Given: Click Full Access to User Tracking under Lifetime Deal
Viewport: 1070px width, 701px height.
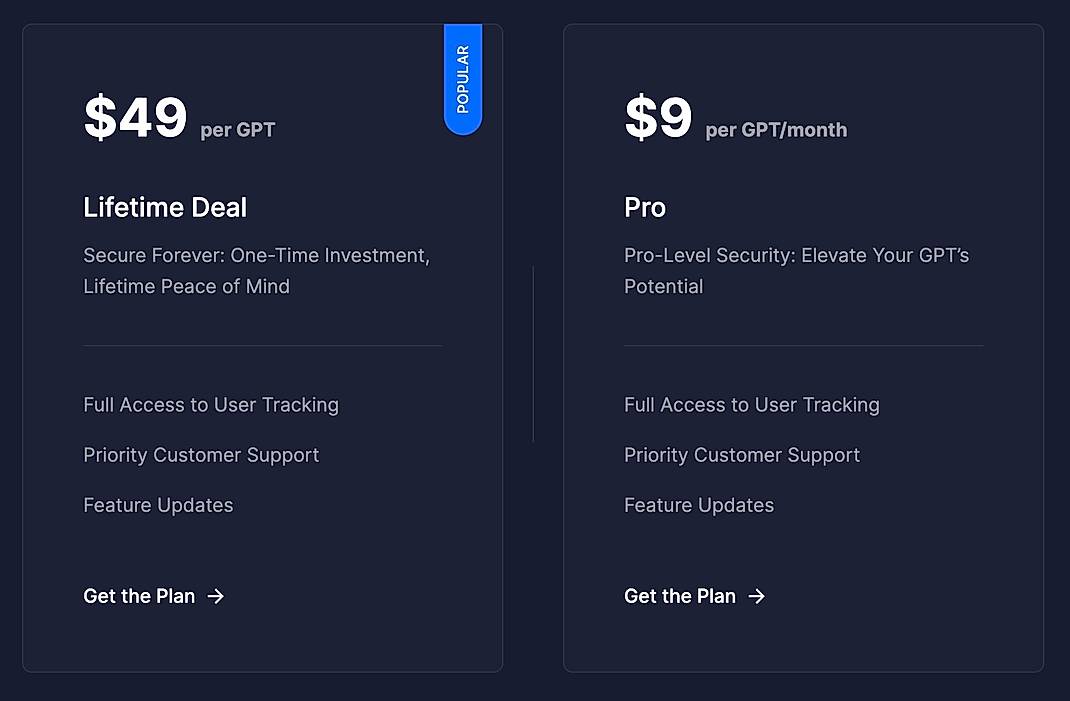Looking at the screenshot, I should [x=211, y=405].
